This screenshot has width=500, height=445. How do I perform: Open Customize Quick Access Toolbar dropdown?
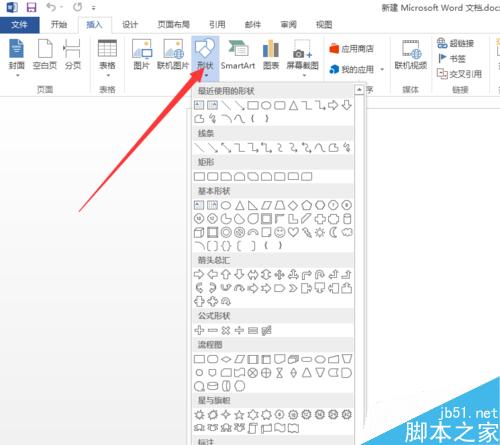tap(94, 8)
